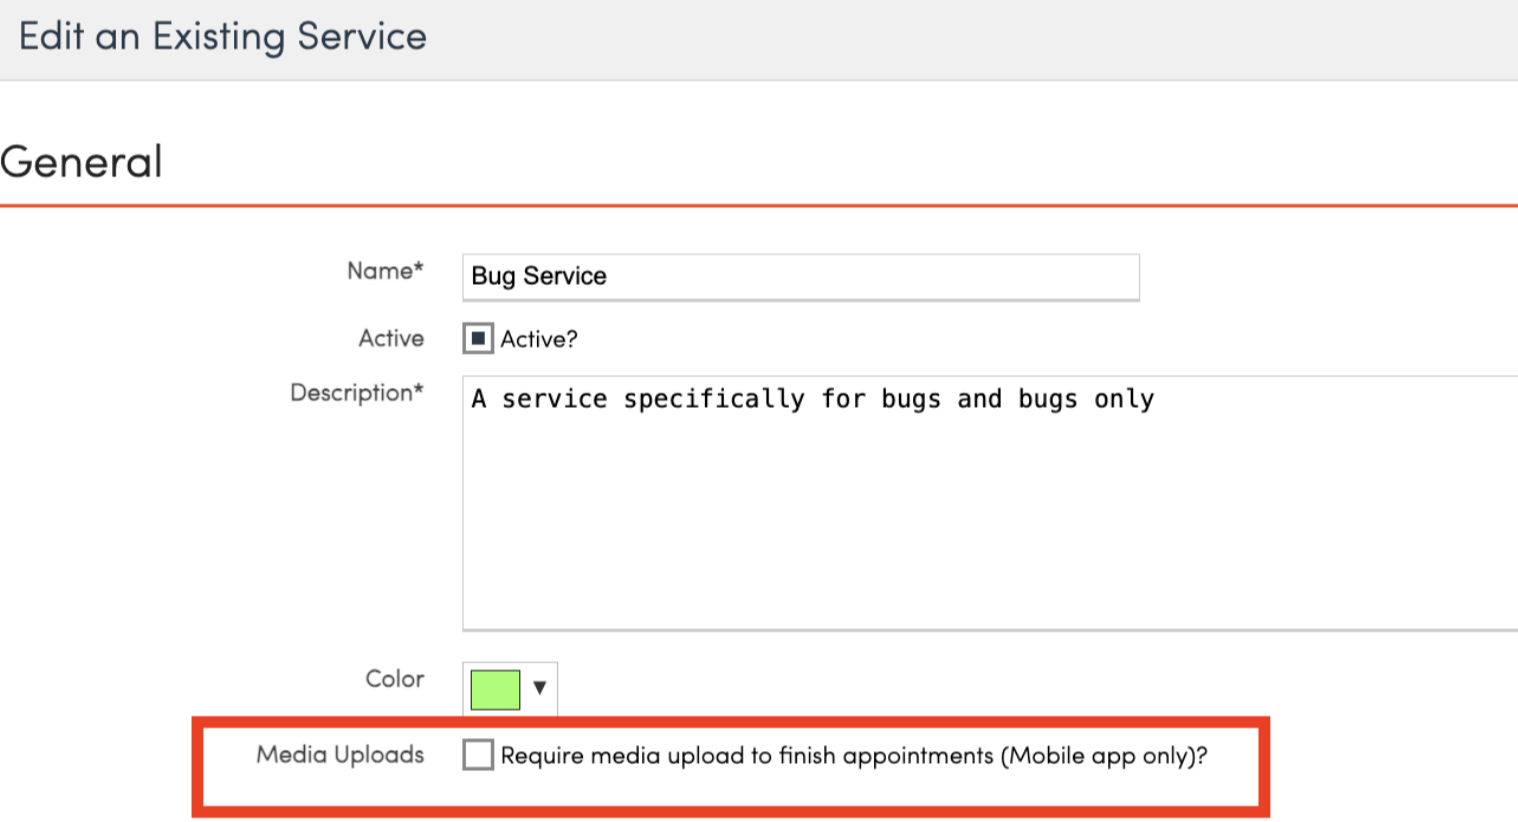The image size is (1518, 822).
Task: Toggle the Active? checkbox
Action: pos(478,339)
